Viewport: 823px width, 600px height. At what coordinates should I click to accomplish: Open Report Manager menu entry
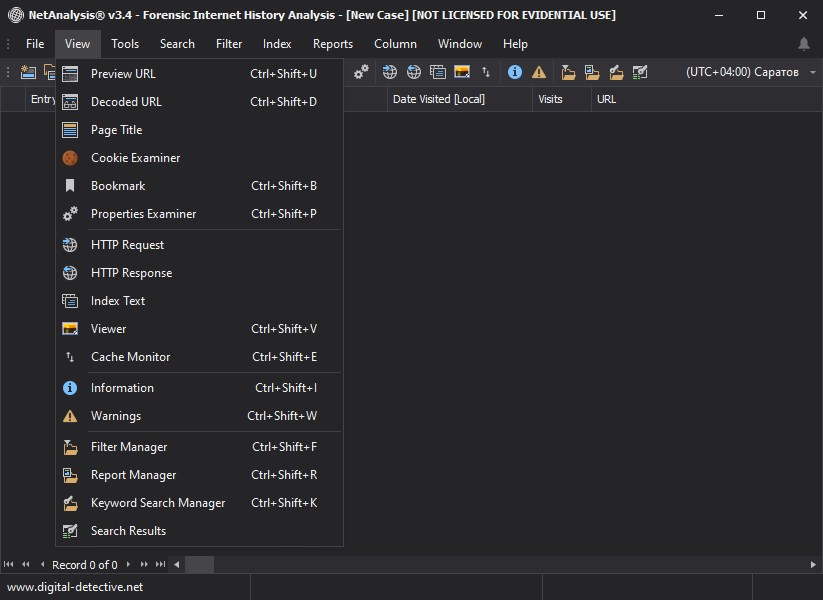pos(199,475)
